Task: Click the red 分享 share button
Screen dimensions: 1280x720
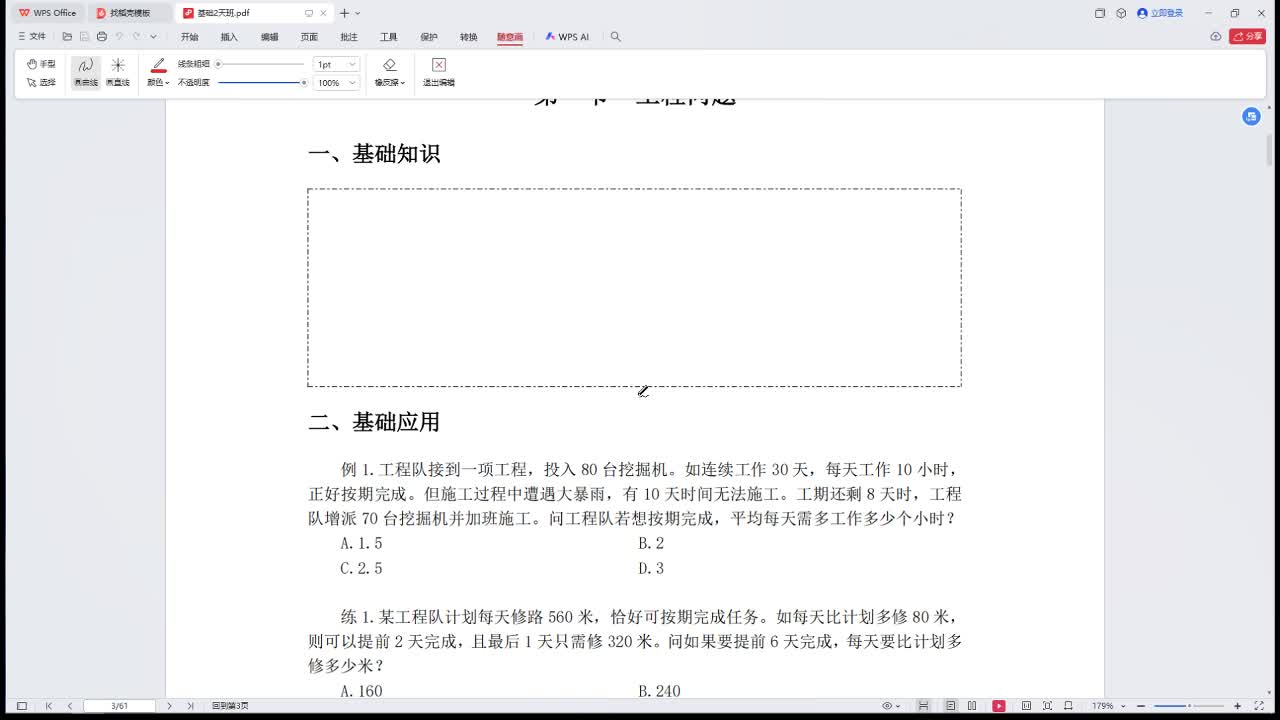Action: [x=1247, y=37]
